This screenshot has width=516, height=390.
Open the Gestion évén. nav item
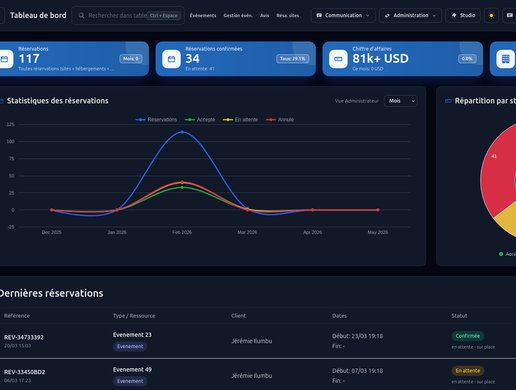(x=238, y=15)
